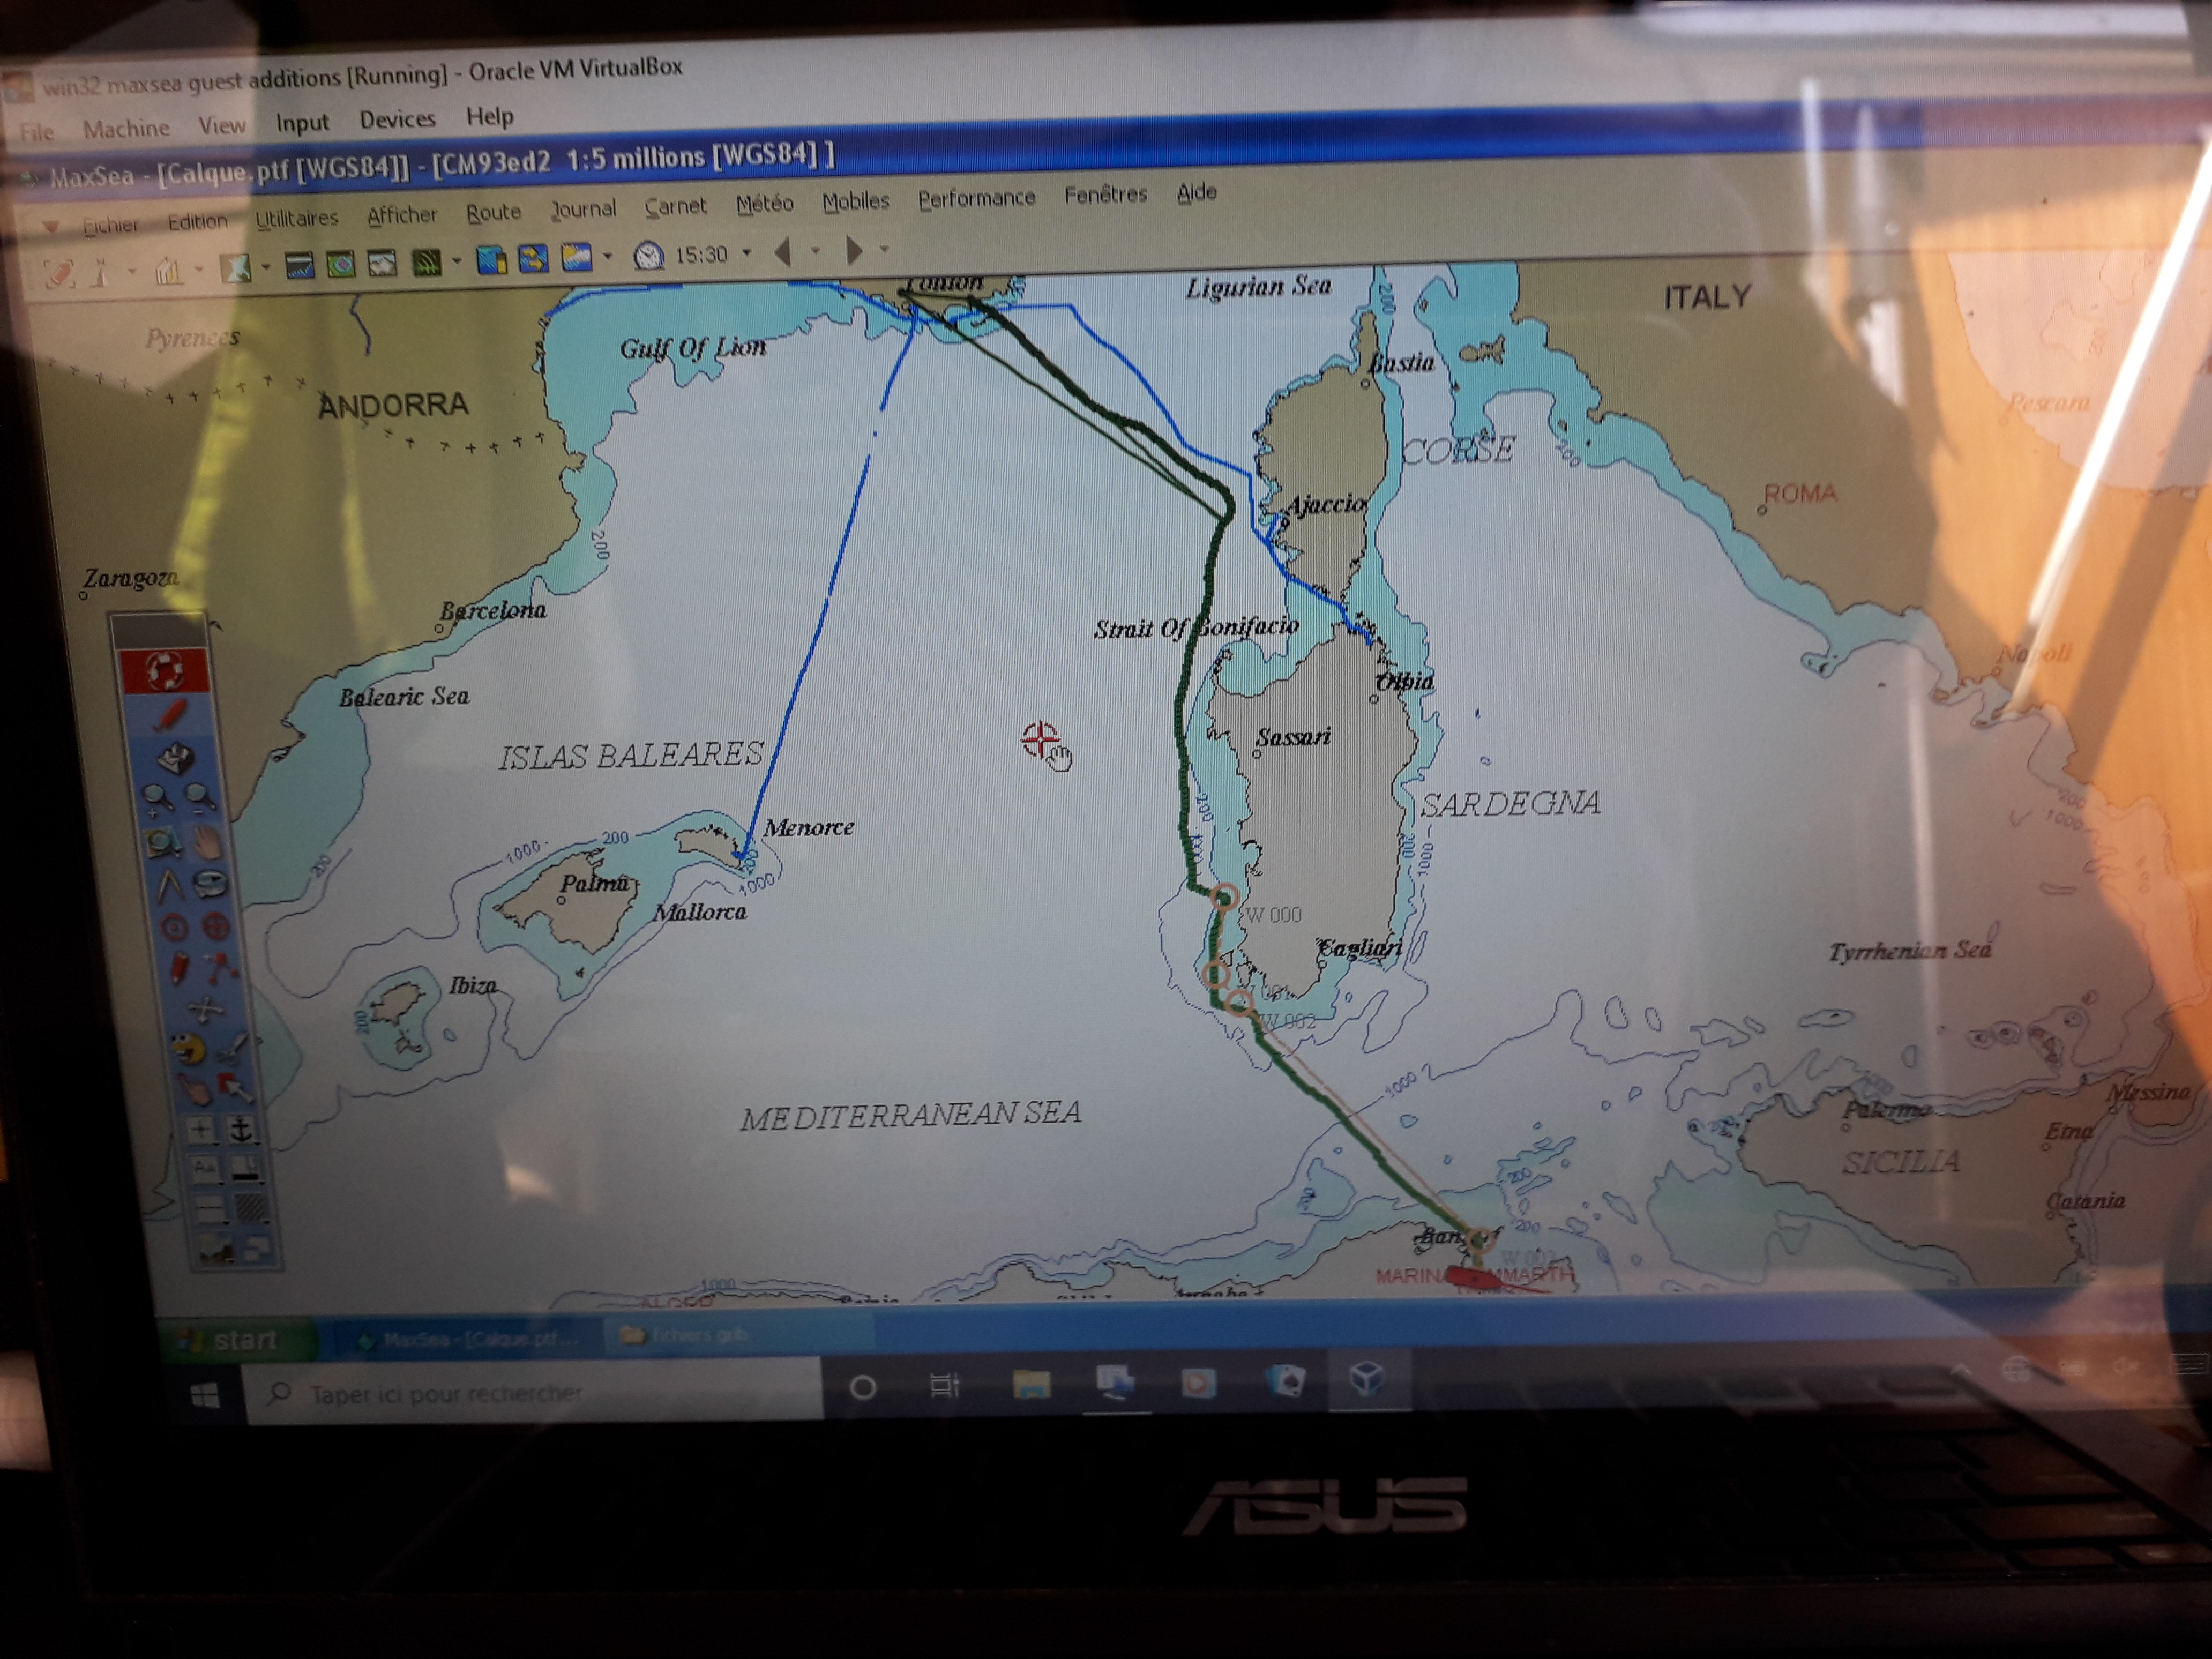
Task: Open VirtualBox Devices menu
Action: pos(397,119)
